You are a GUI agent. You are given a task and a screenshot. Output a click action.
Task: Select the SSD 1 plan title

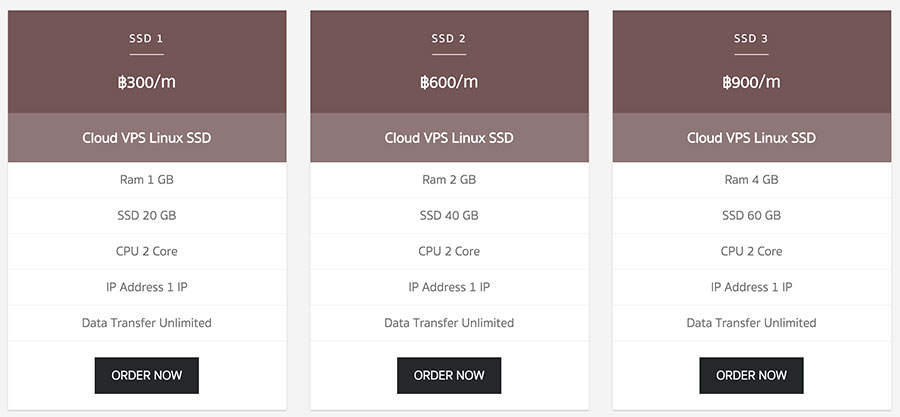(x=147, y=39)
